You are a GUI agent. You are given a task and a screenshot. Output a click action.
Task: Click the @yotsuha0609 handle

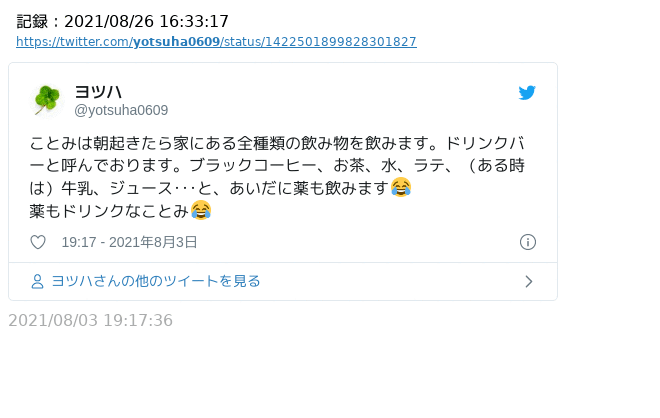point(121,110)
